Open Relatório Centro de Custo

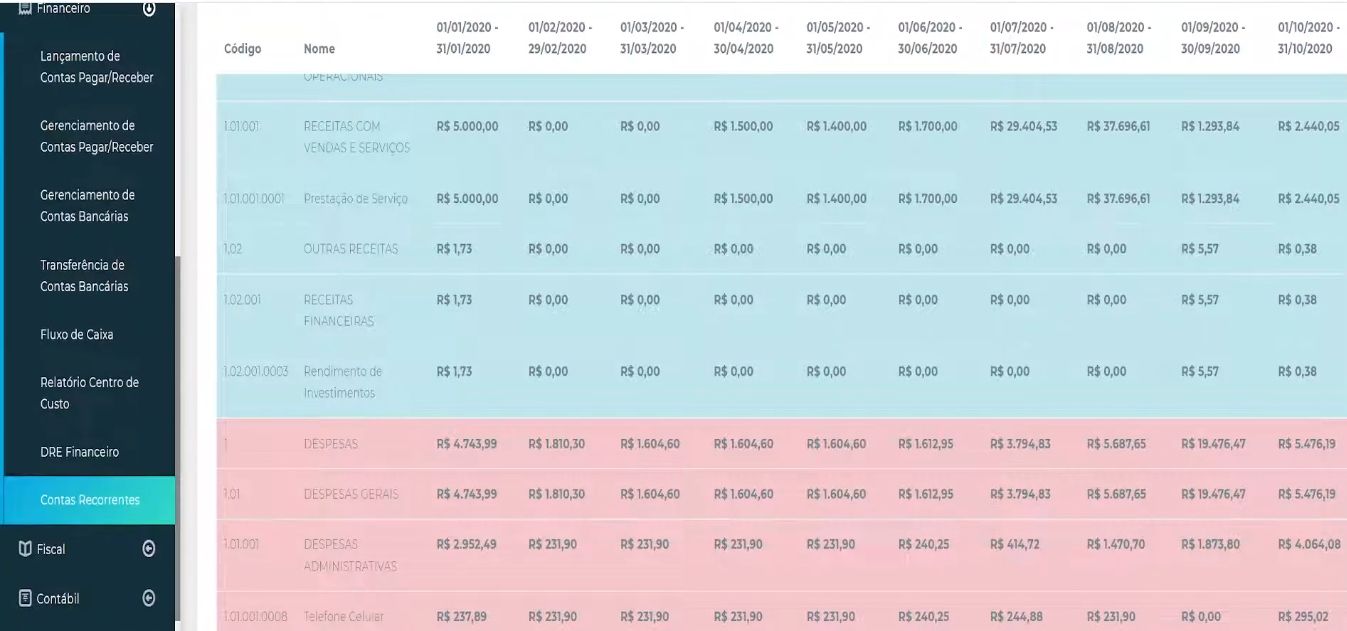click(89, 393)
